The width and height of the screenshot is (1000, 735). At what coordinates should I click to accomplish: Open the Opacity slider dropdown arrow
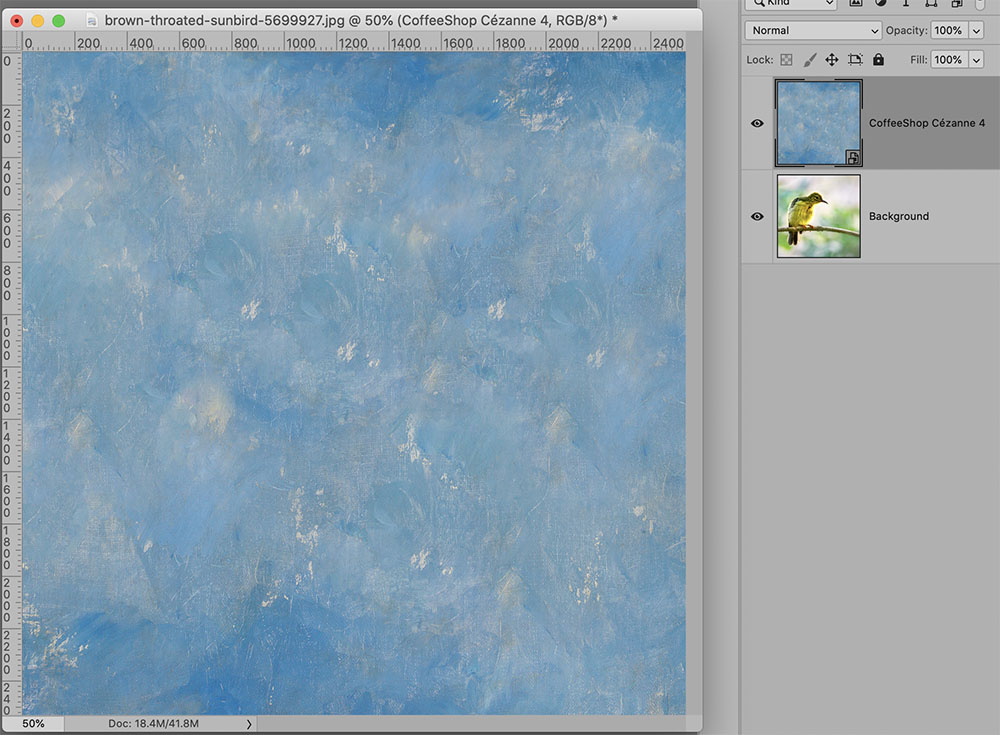[976, 31]
